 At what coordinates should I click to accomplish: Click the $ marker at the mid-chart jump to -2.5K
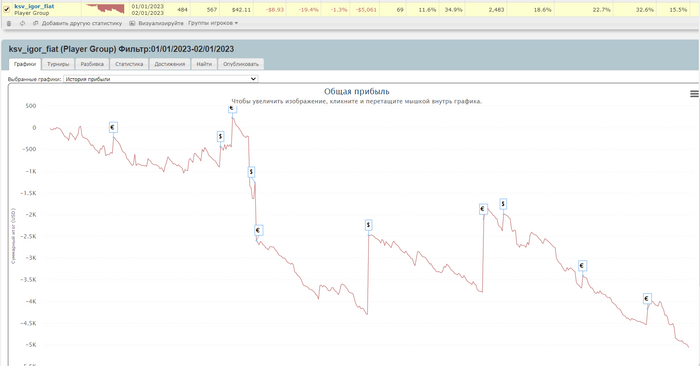pos(368,225)
